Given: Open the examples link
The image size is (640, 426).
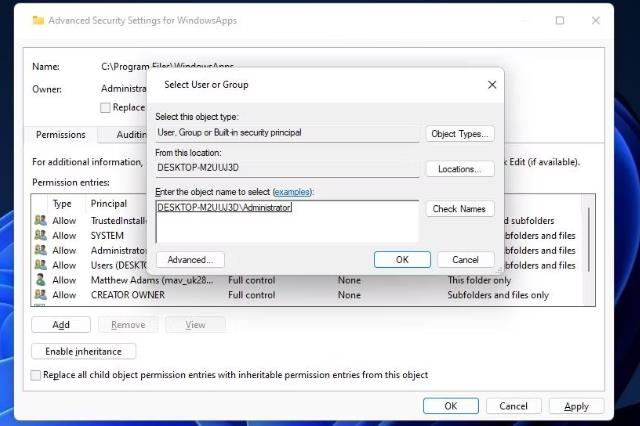Looking at the screenshot, I should point(291,192).
